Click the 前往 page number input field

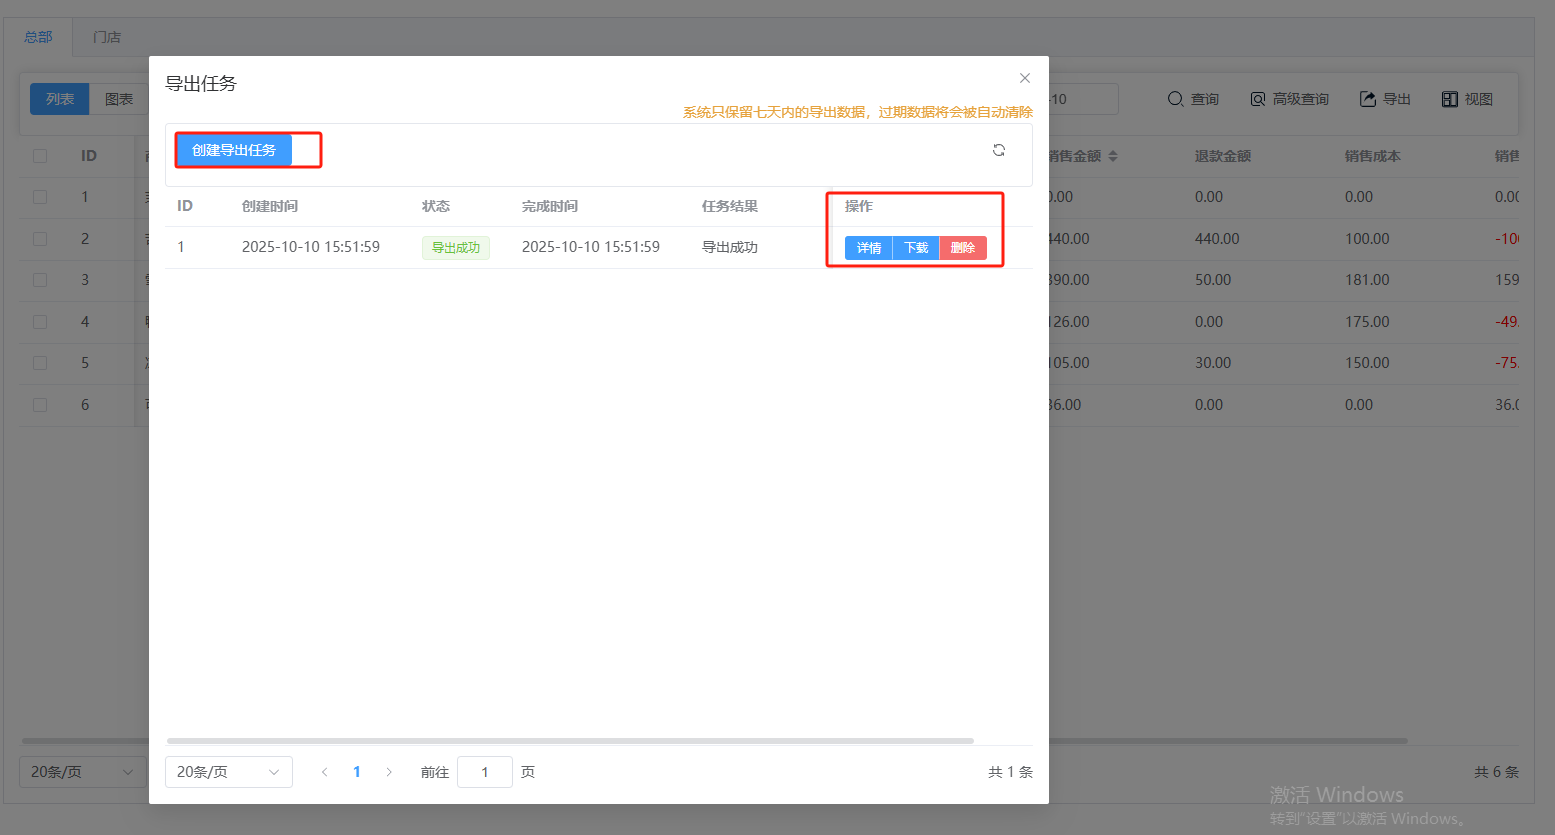(x=485, y=772)
